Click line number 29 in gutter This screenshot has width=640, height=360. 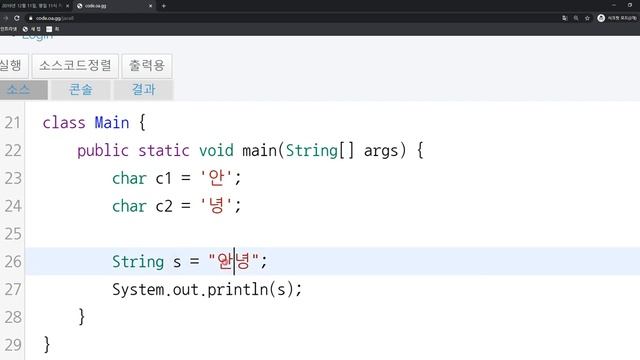click(x=12, y=345)
